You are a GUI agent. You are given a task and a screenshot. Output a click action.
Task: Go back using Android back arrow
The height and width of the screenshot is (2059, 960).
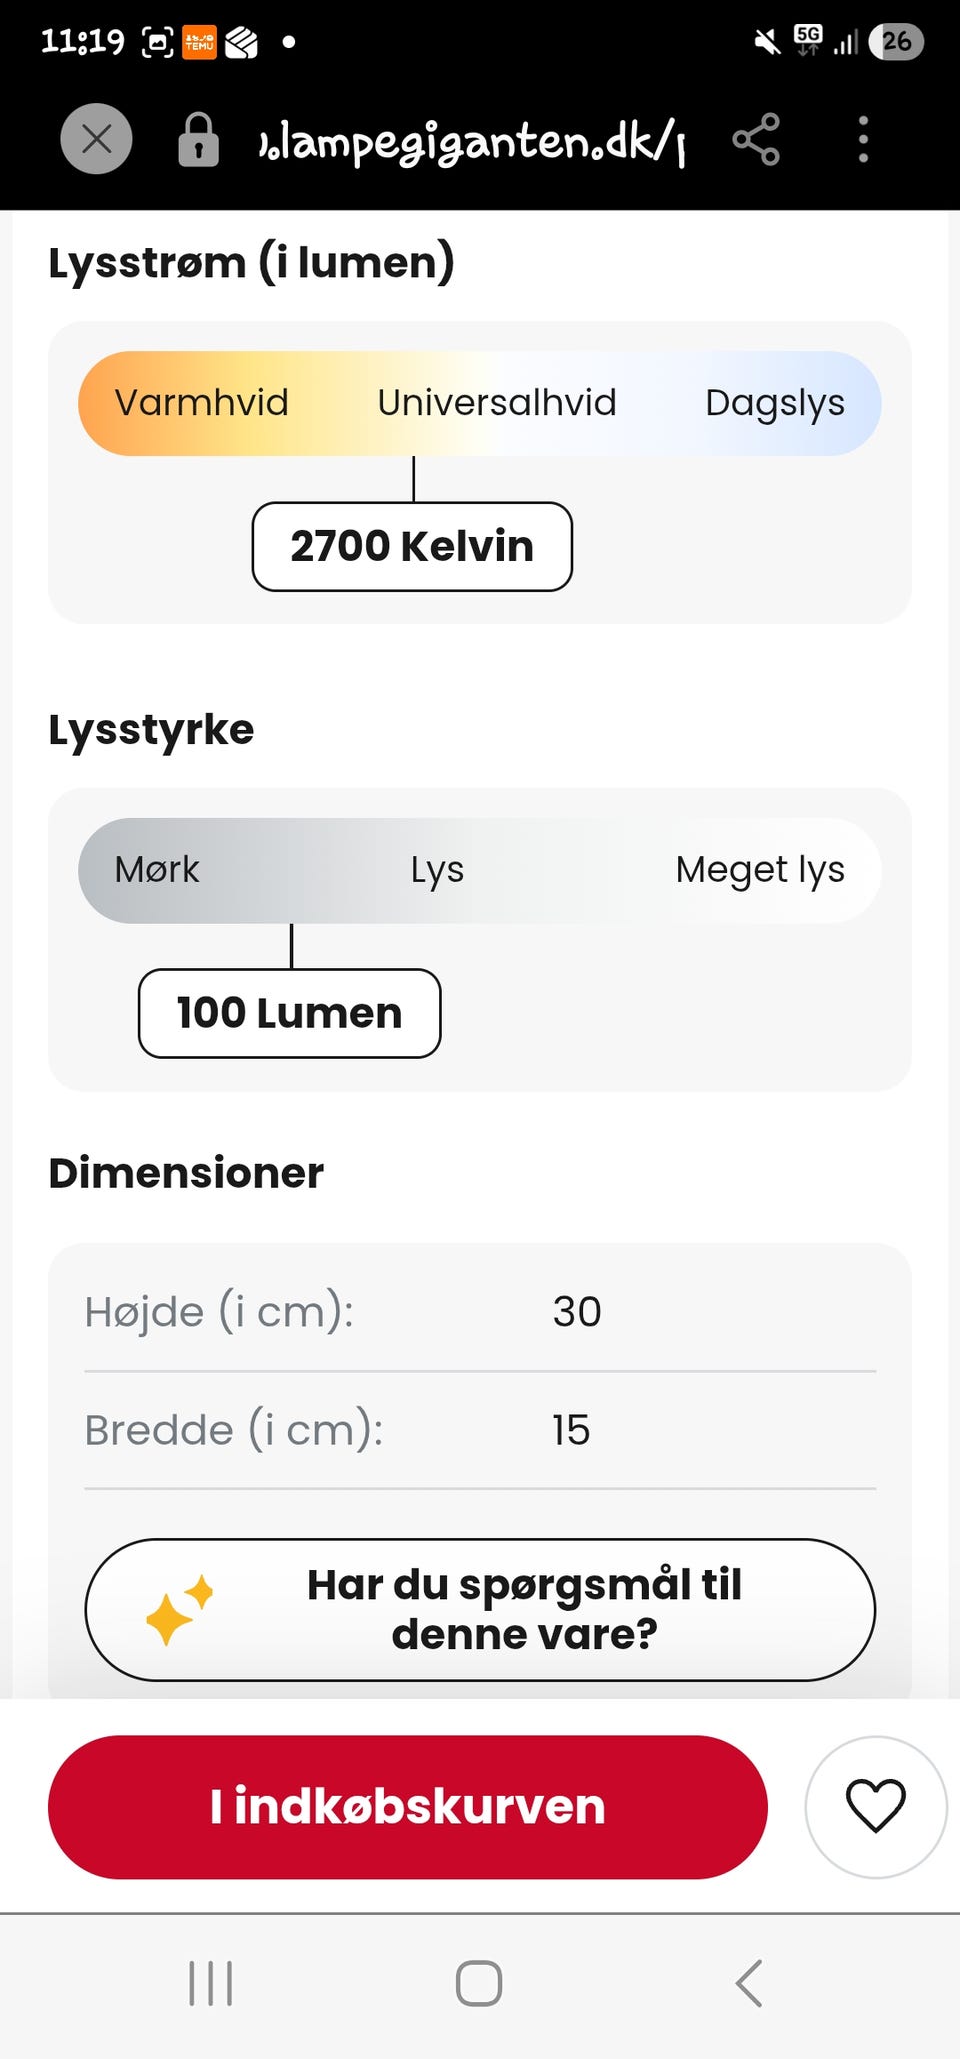tap(750, 1983)
